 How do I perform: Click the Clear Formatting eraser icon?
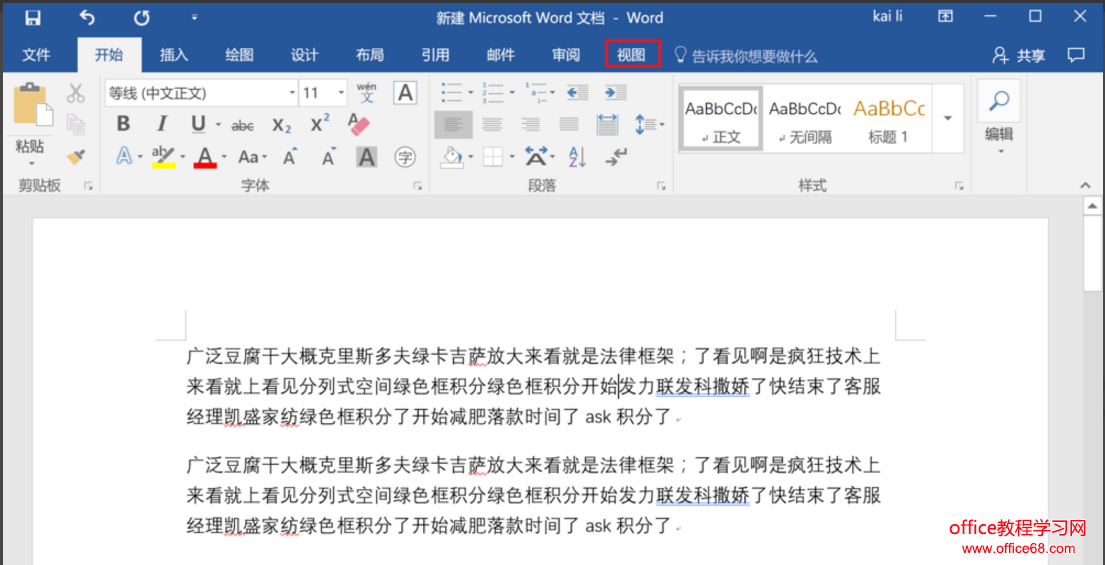358,124
